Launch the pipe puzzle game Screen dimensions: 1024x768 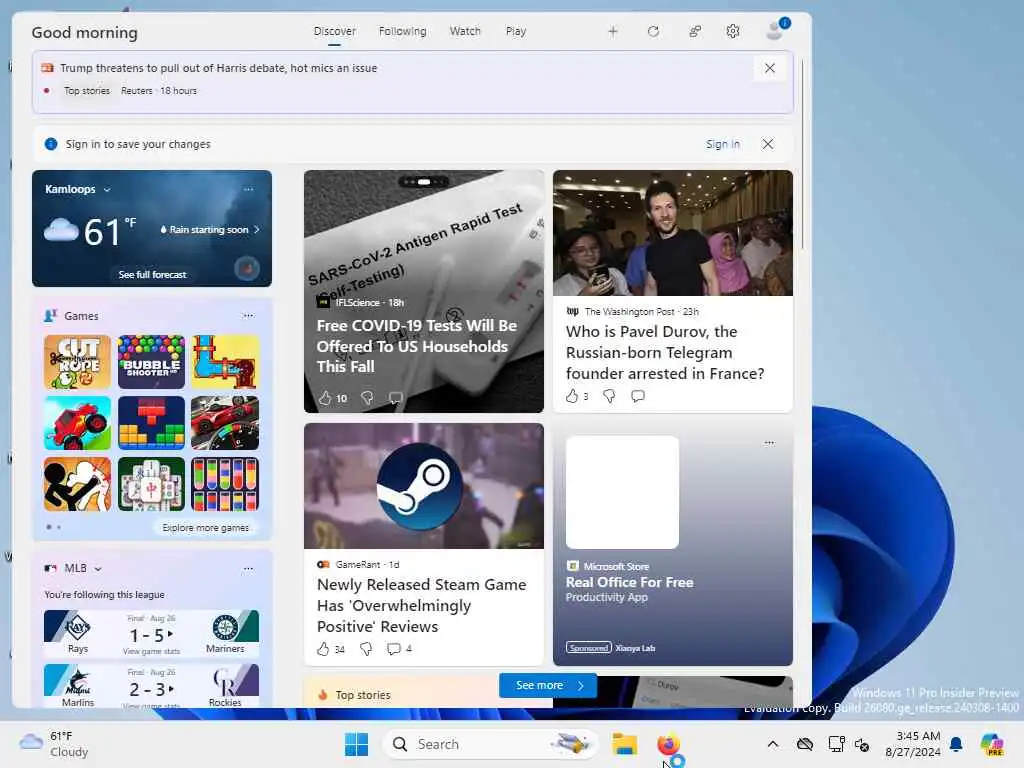[225, 362]
